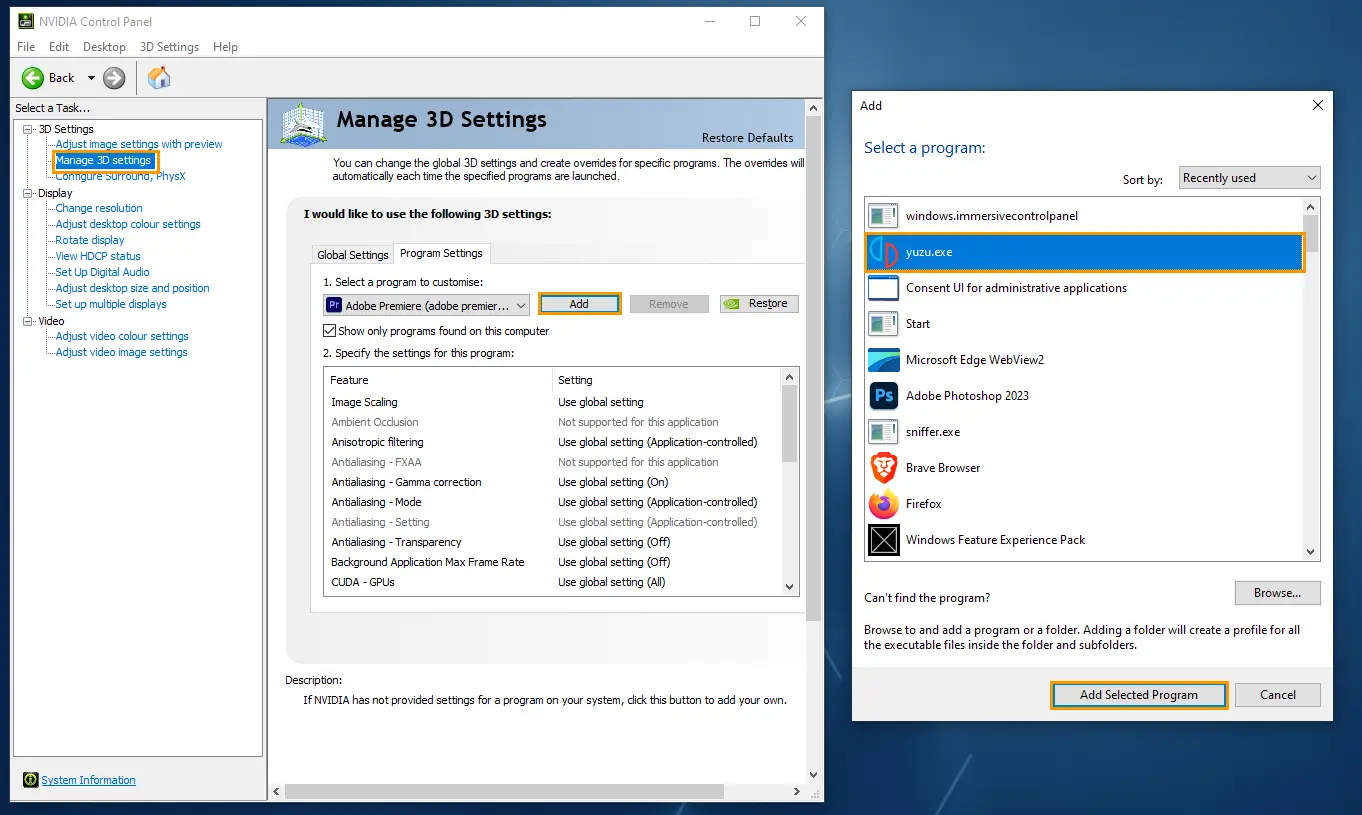This screenshot has height=815, width=1362.
Task: Collapse the Video tree node
Action: tap(28, 321)
